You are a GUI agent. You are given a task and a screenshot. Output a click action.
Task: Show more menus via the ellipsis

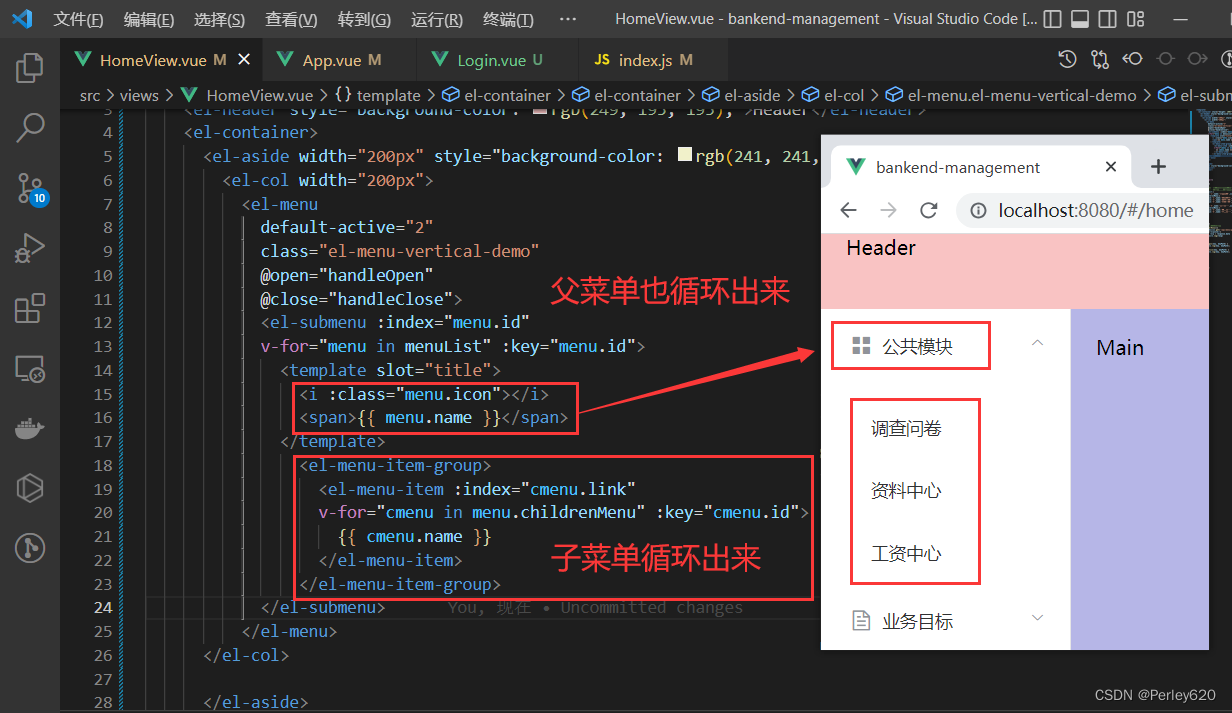pos(568,19)
